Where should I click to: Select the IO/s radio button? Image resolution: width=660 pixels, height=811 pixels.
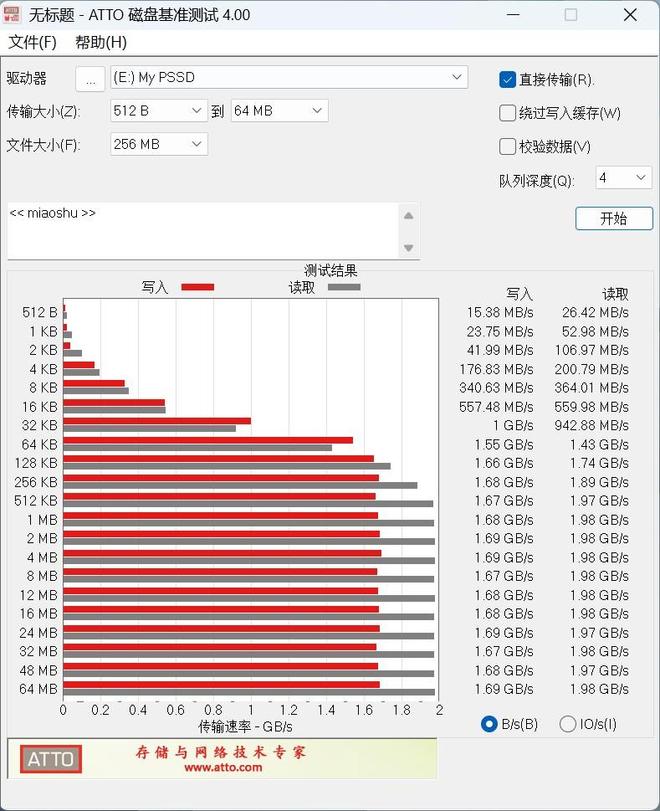coord(568,724)
